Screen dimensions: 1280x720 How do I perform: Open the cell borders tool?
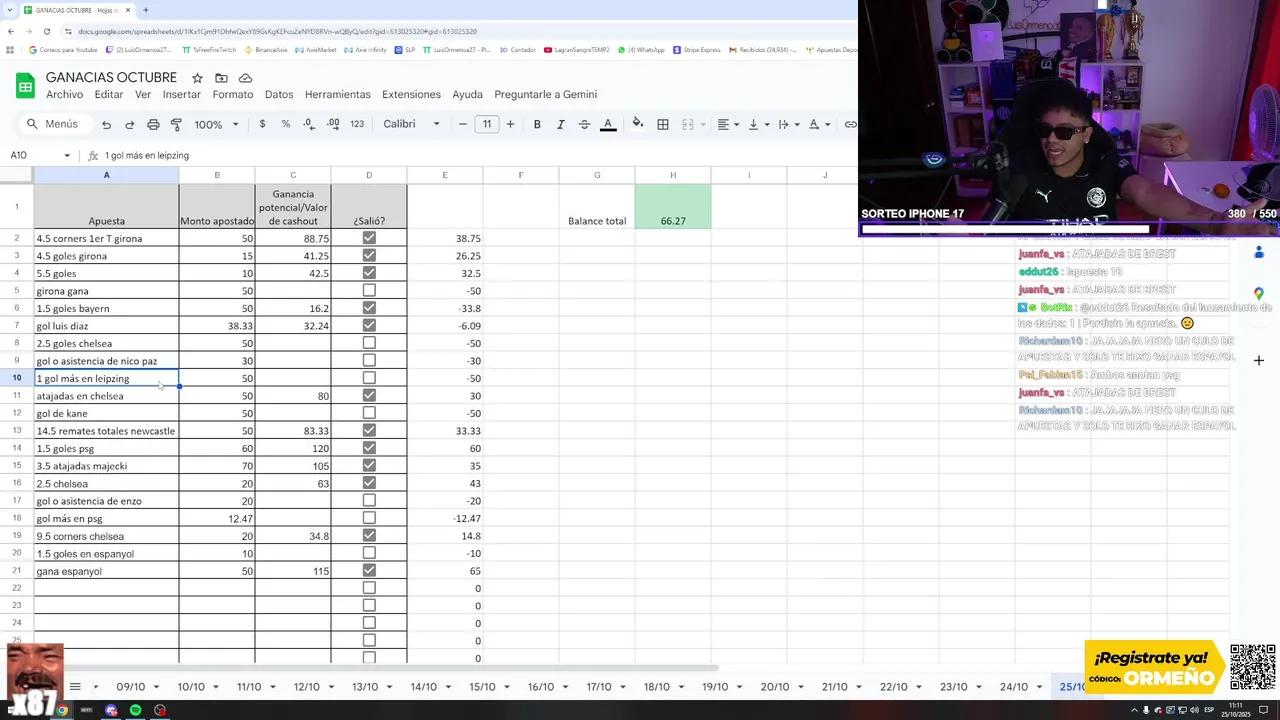tap(663, 124)
